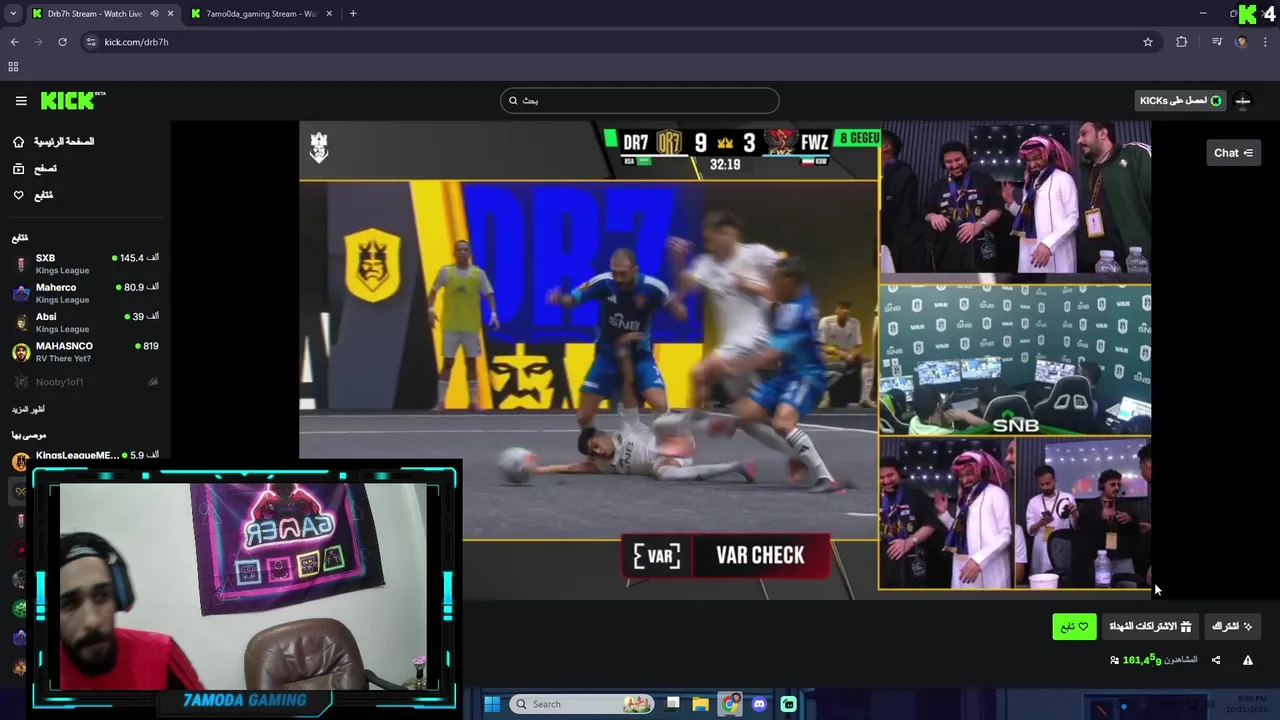The image size is (1280, 720).
Task: Click the Subscribe button
Action: tap(1232, 627)
